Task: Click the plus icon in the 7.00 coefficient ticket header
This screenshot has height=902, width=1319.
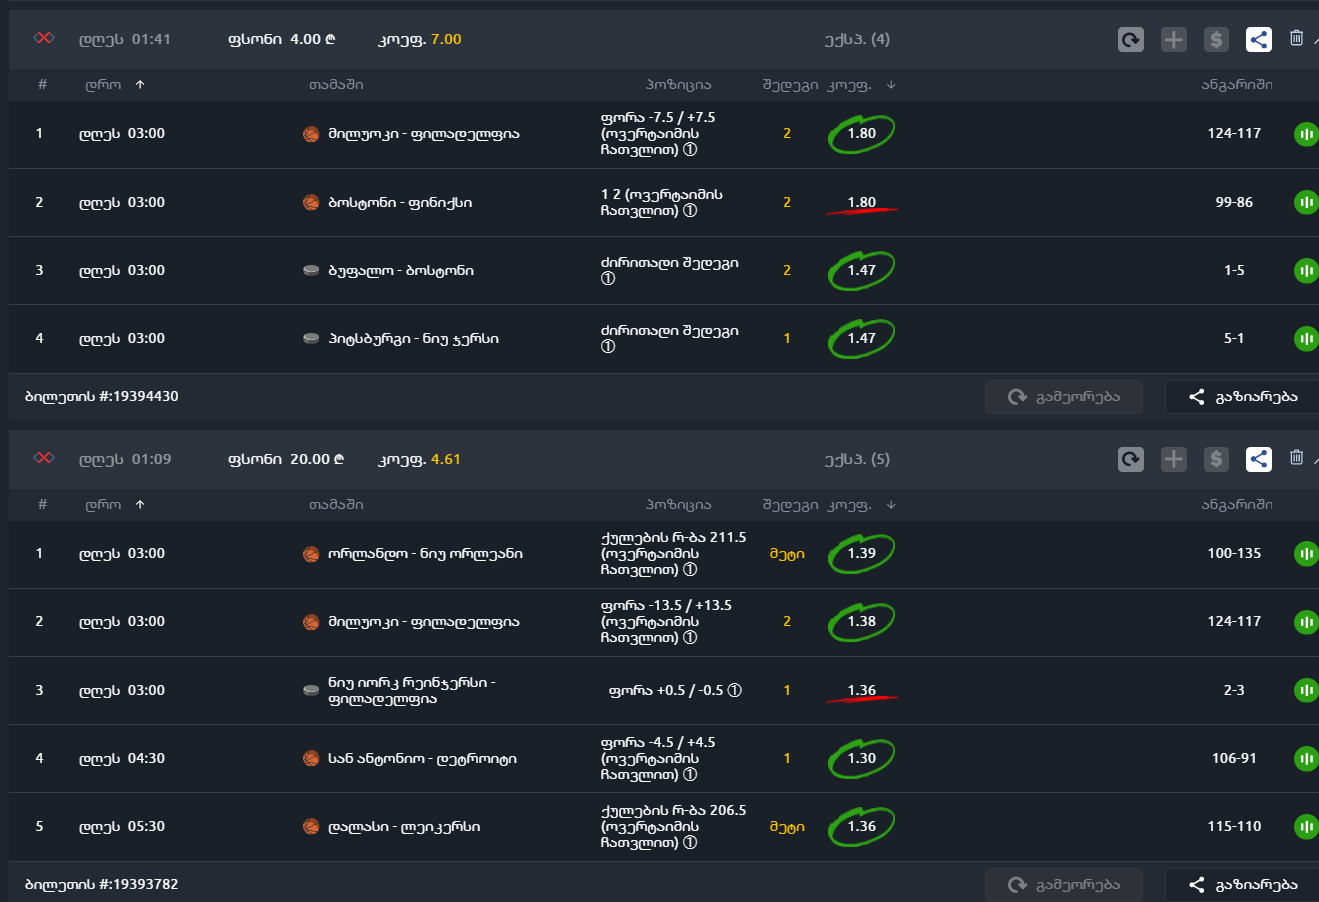Action: tap(1173, 40)
